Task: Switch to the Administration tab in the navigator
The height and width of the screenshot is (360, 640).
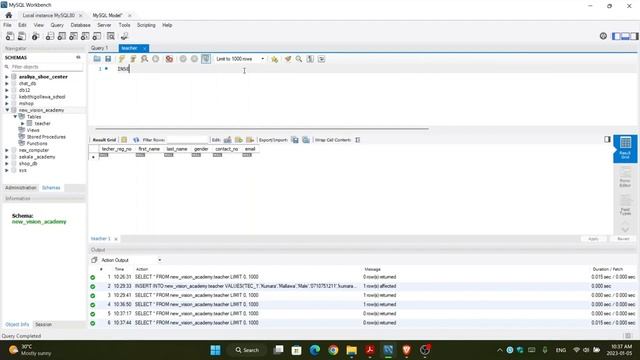Action: [21, 188]
